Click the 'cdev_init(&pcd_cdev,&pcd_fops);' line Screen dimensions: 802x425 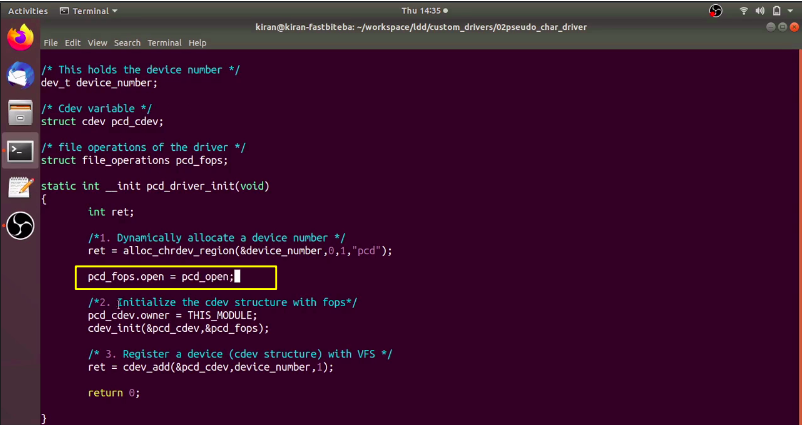tap(179, 328)
